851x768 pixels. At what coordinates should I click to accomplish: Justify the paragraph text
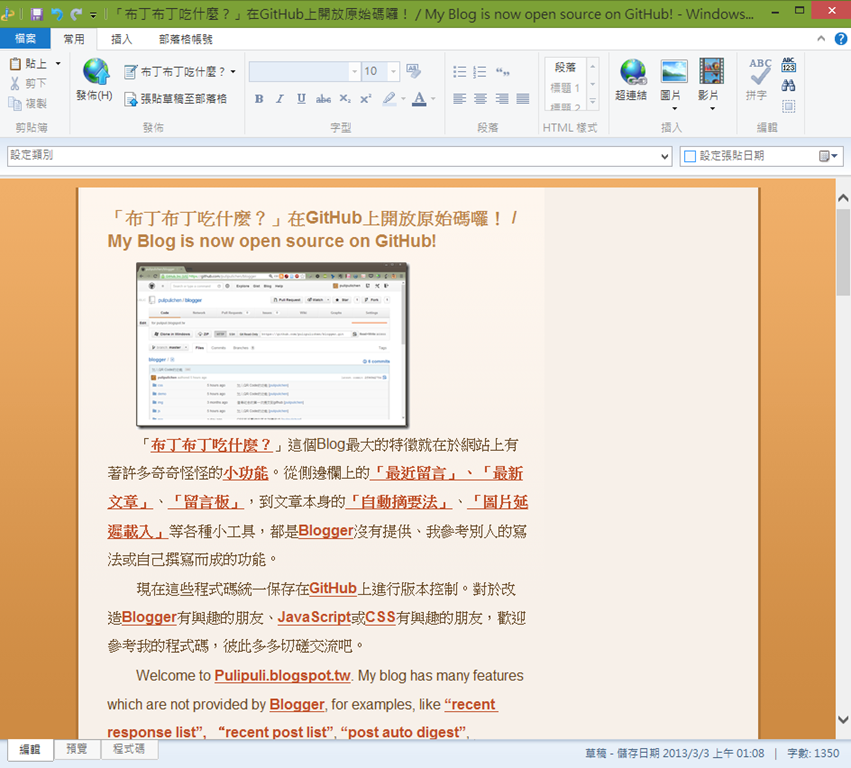click(x=523, y=99)
